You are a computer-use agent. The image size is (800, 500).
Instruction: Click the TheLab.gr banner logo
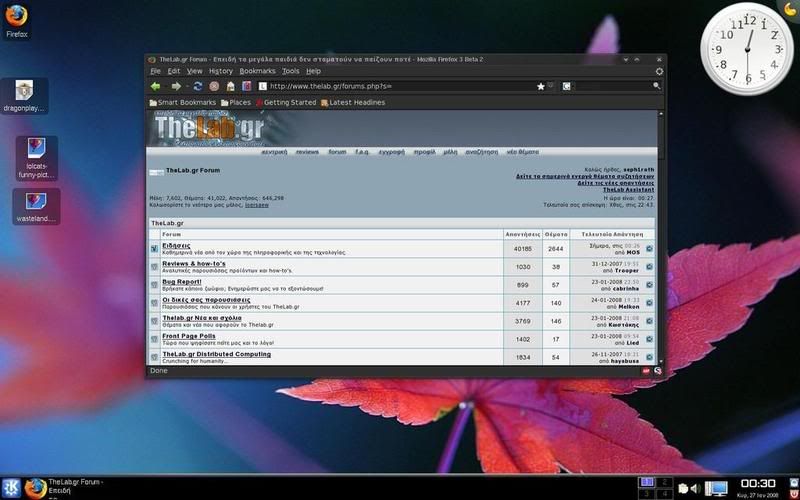[x=210, y=128]
